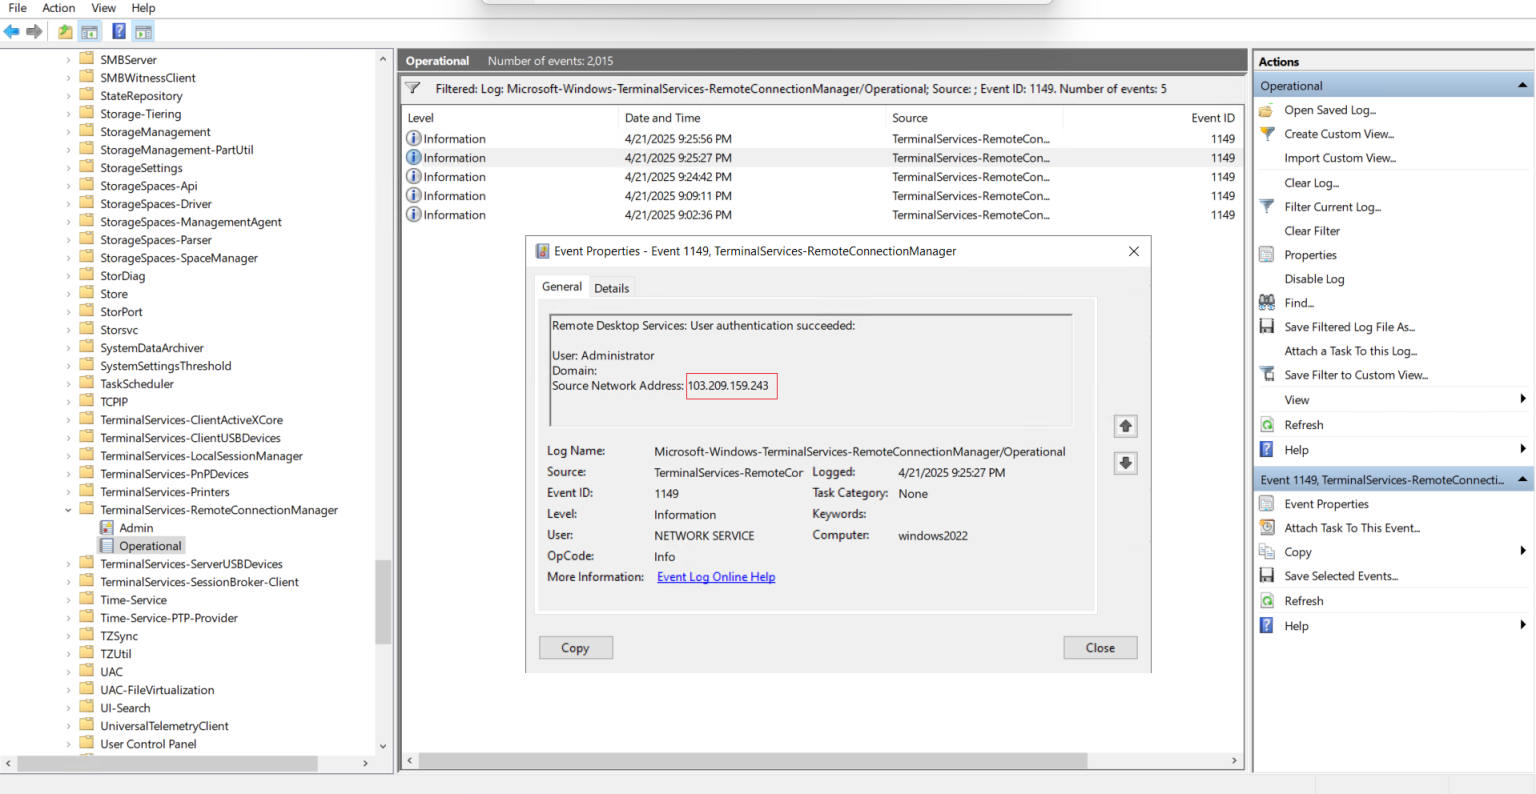This screenshot has width=1536, height=794.
Task: Toggle the Action pane visibility
Action: pyautogui.click(x=142, y=31)
